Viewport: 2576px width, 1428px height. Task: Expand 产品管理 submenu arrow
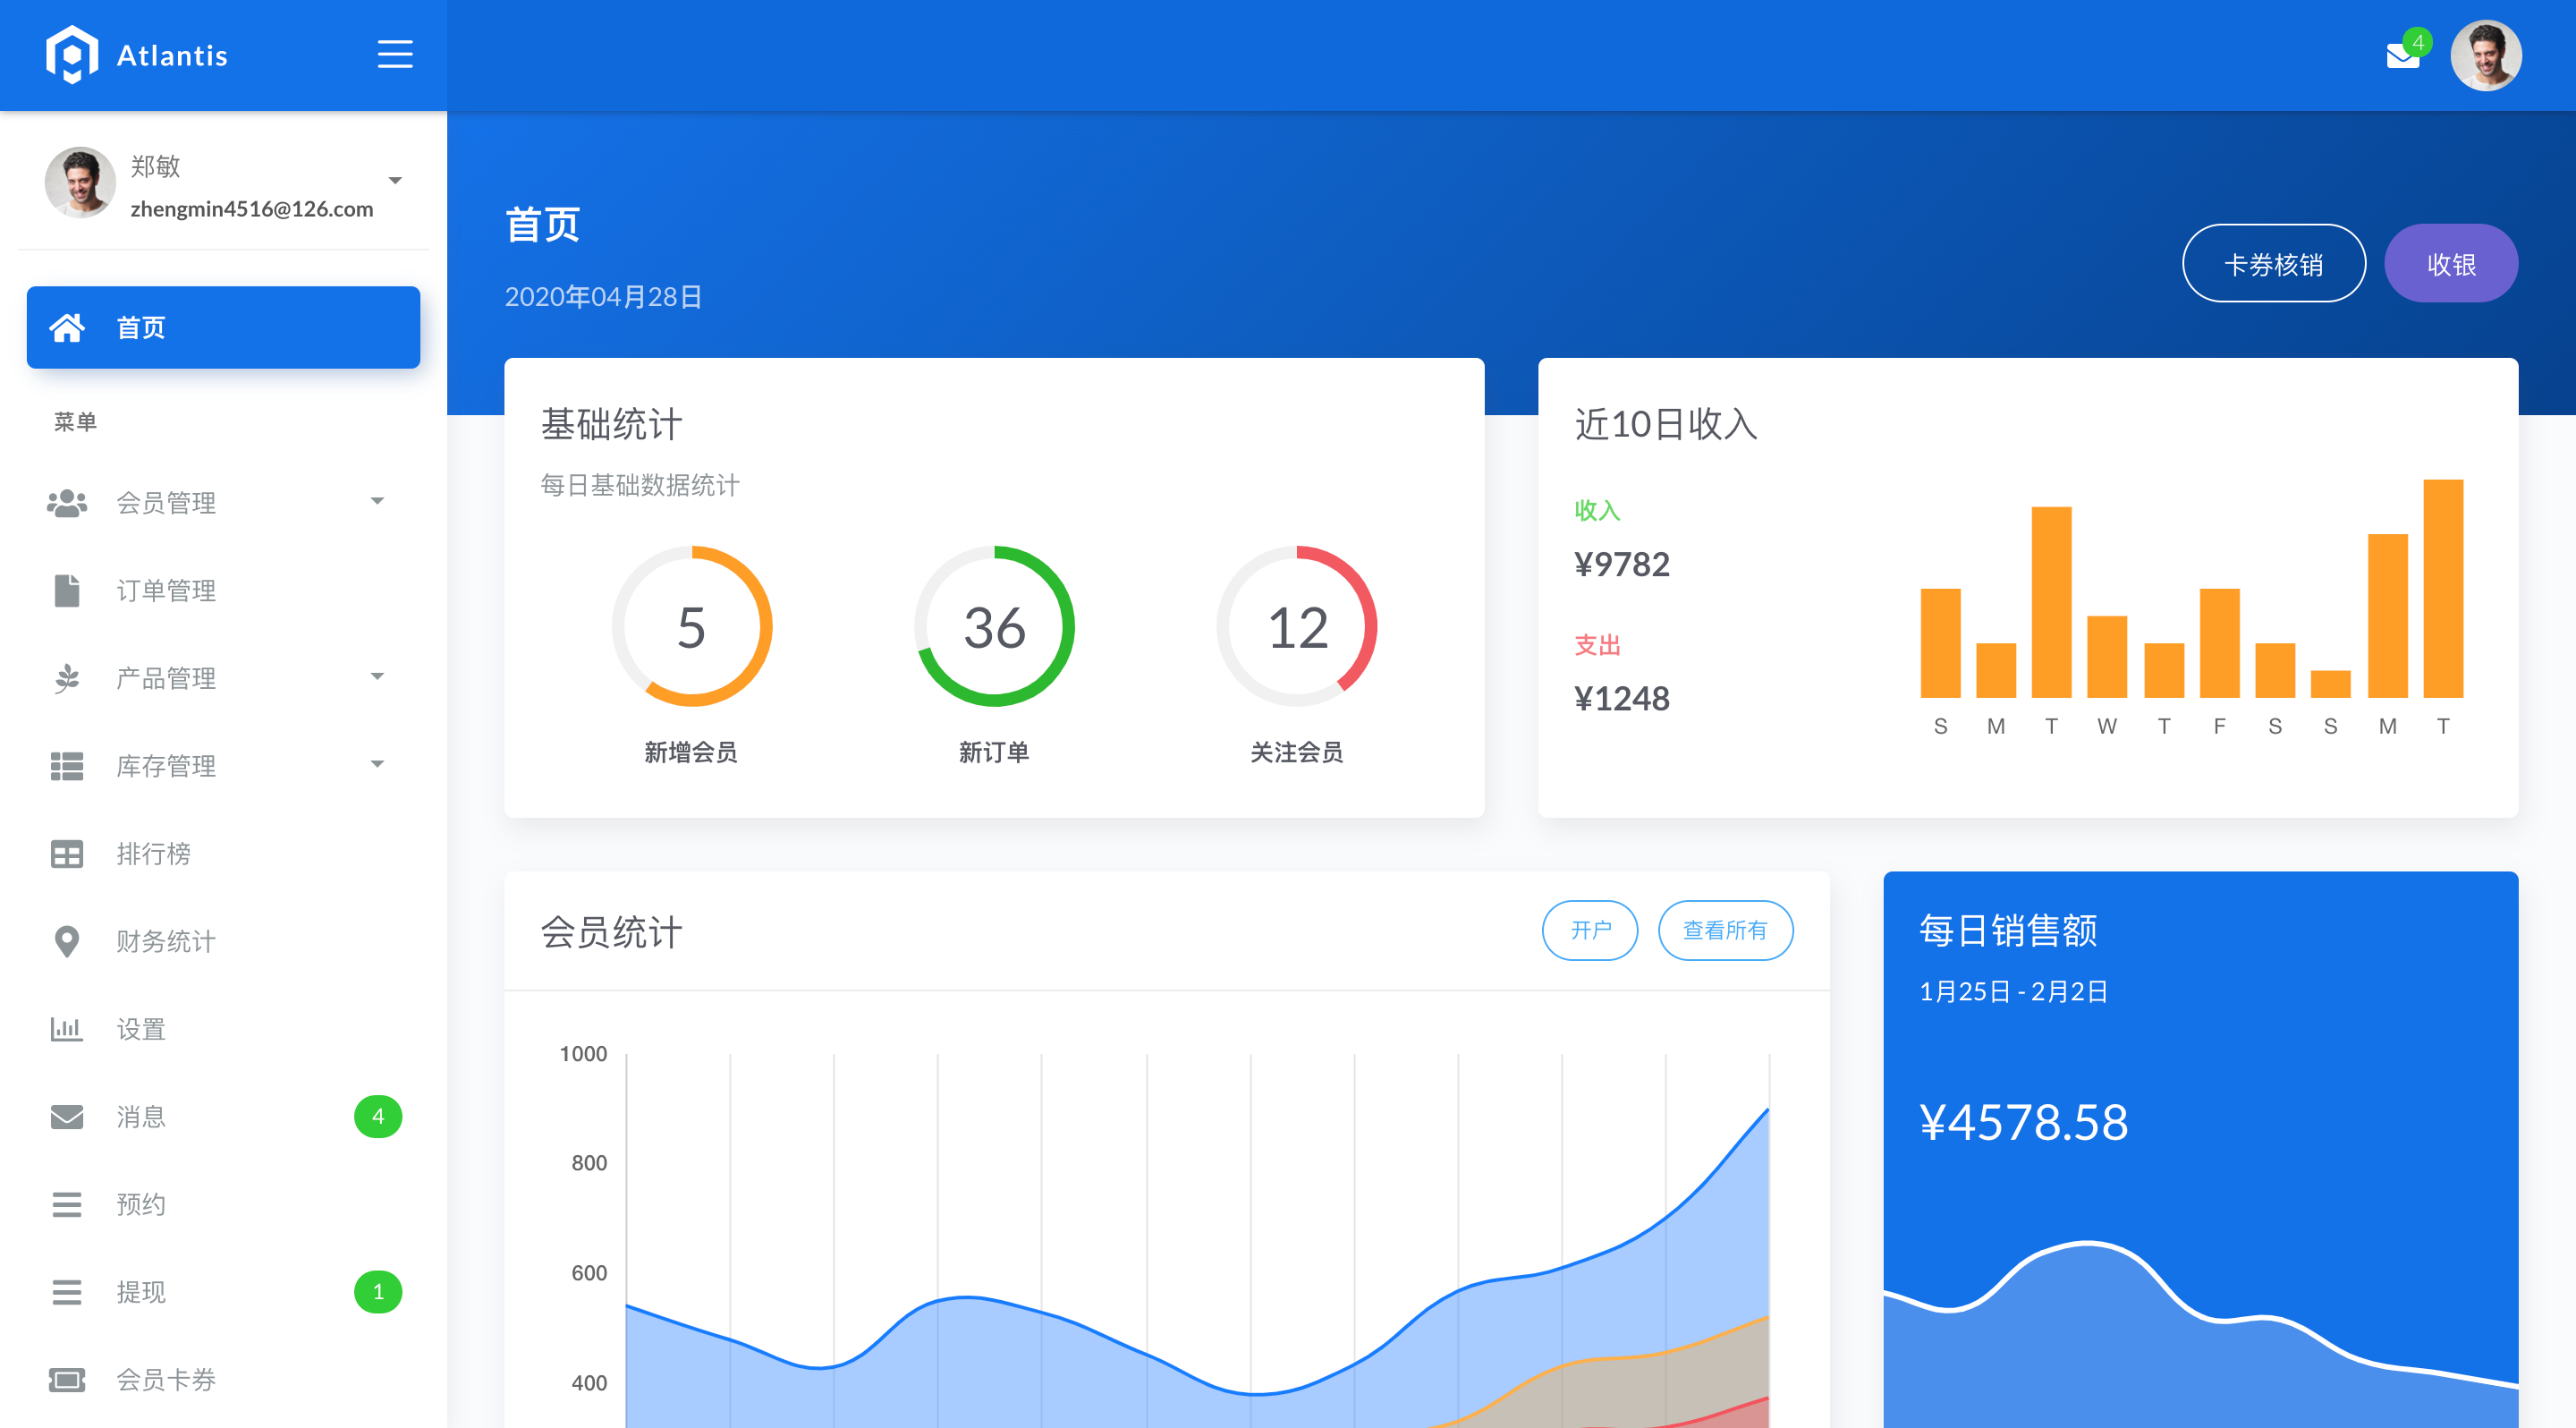(x=377, y=677)
